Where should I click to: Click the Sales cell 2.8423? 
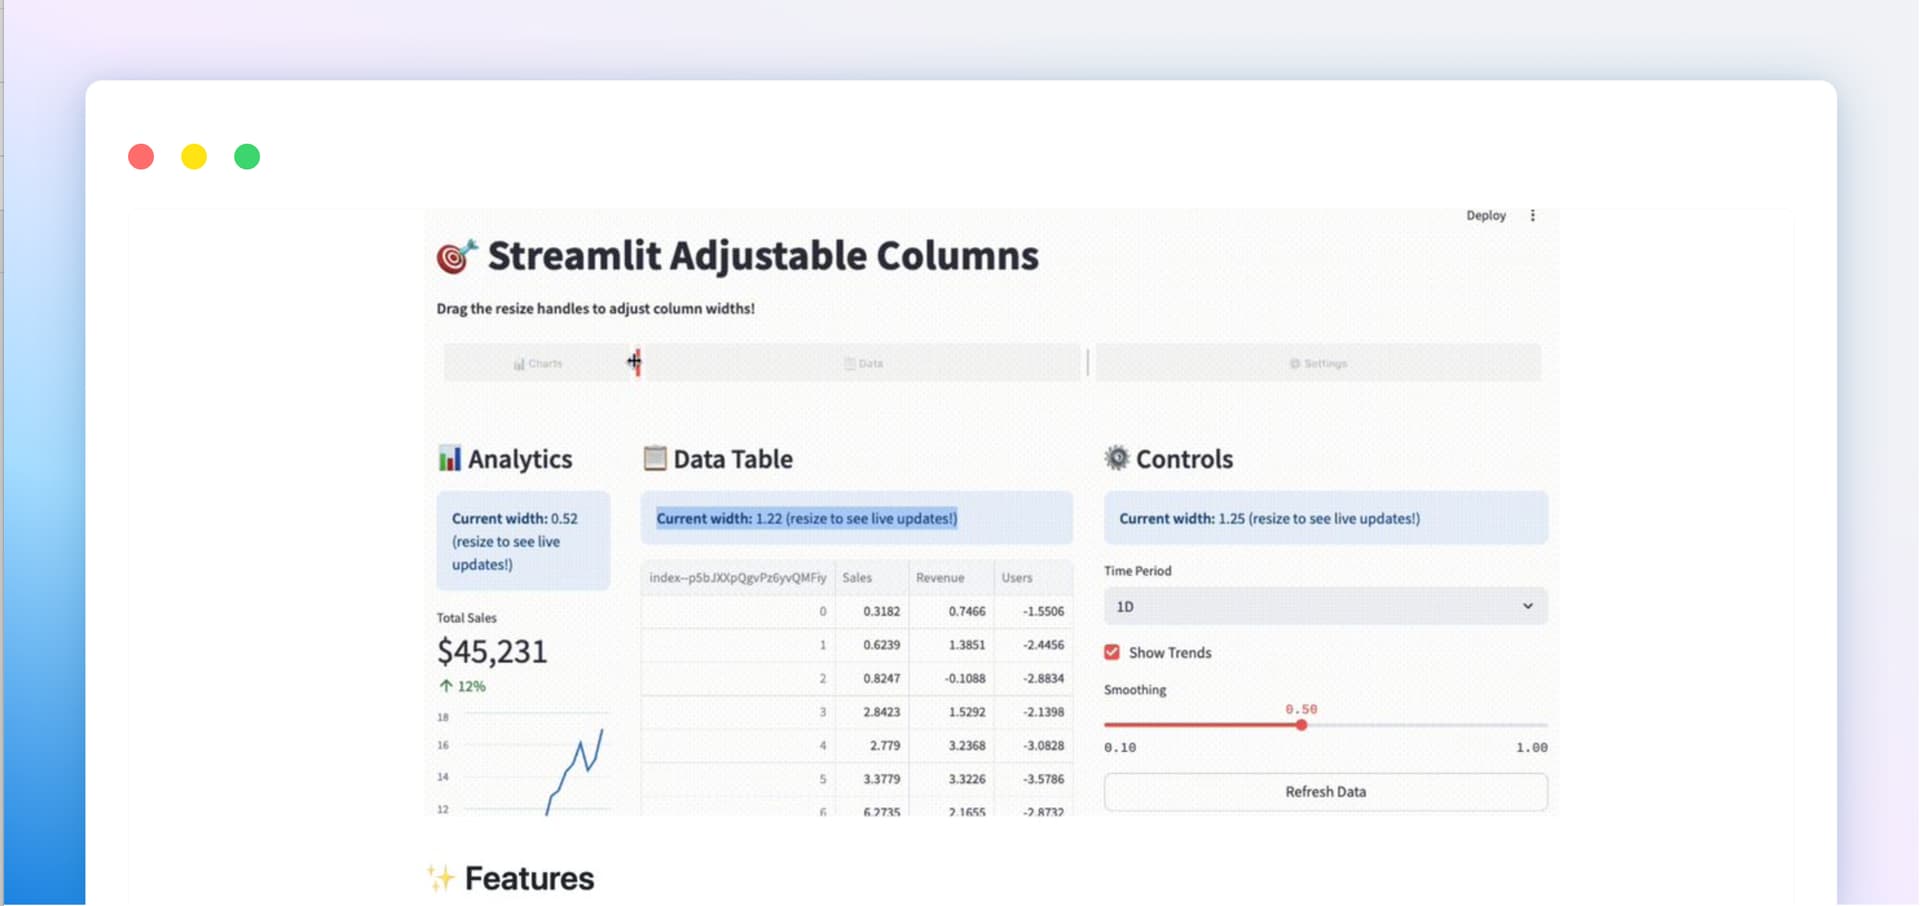click(x=871, y=712)
